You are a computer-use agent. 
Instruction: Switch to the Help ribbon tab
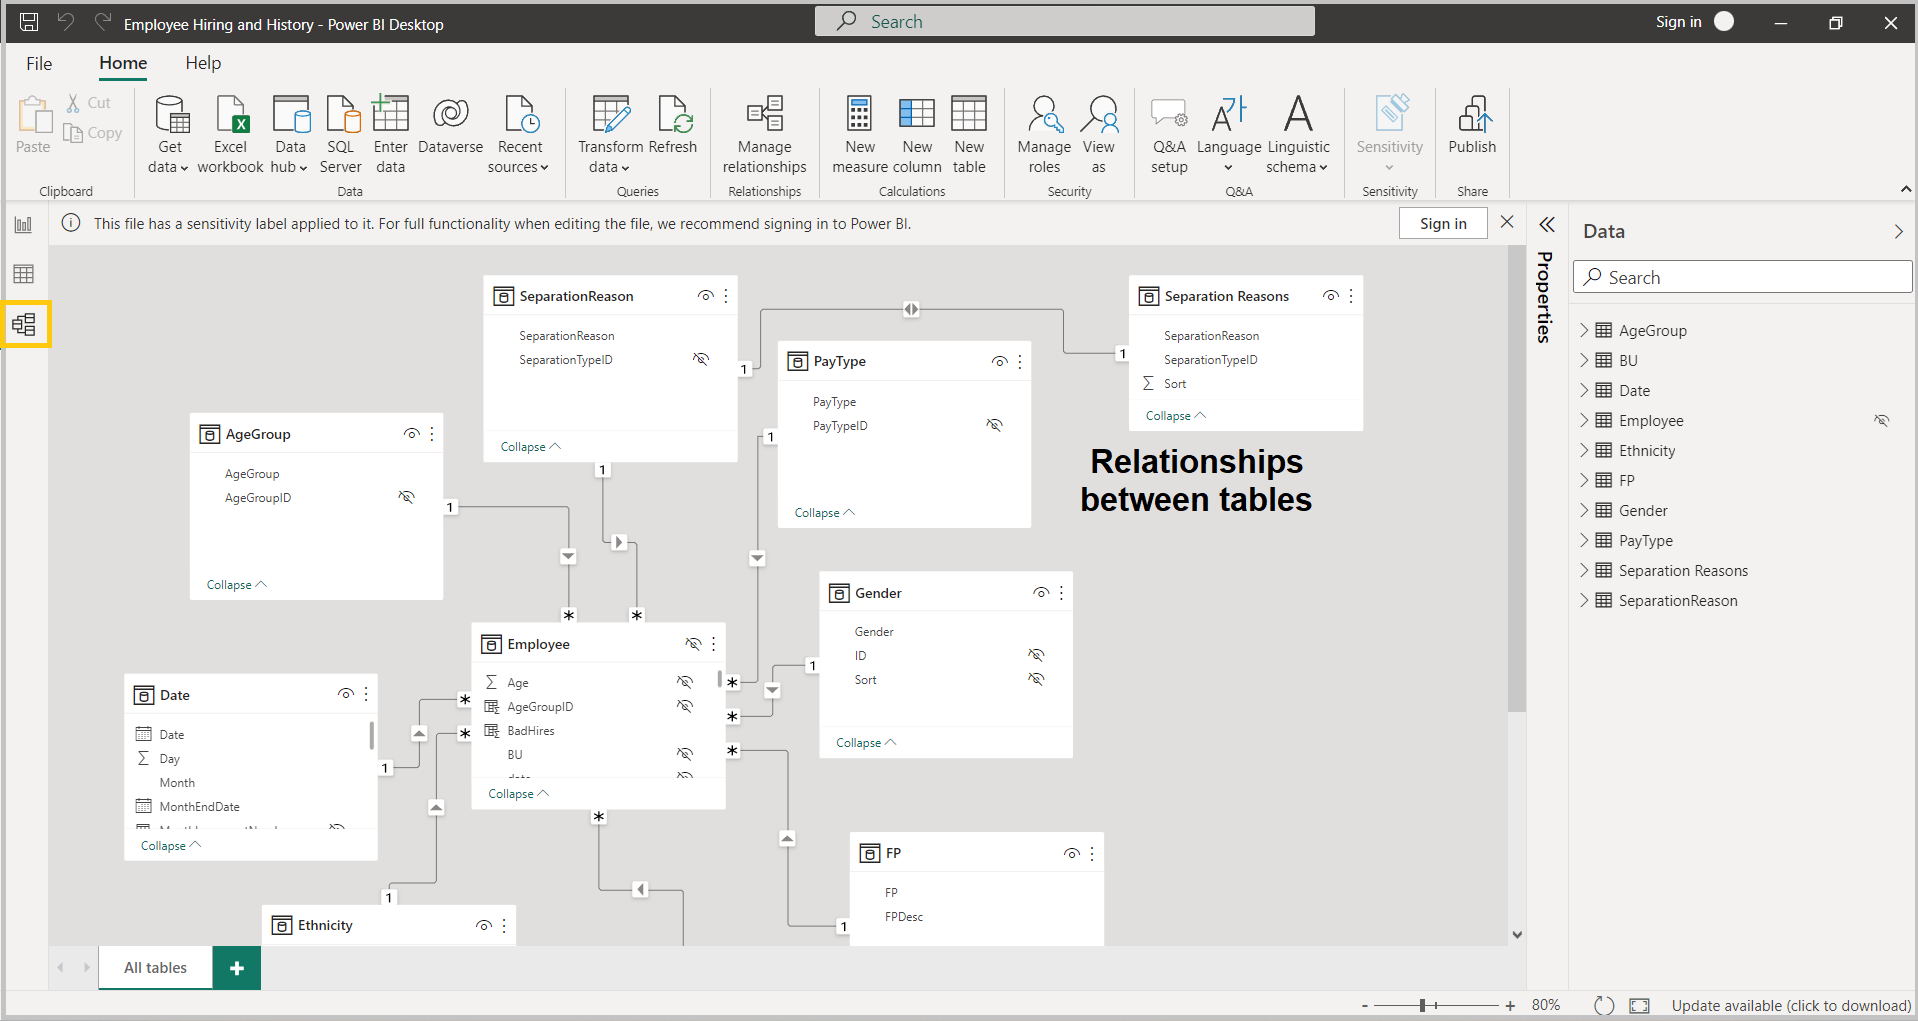(x=203, y=63)
